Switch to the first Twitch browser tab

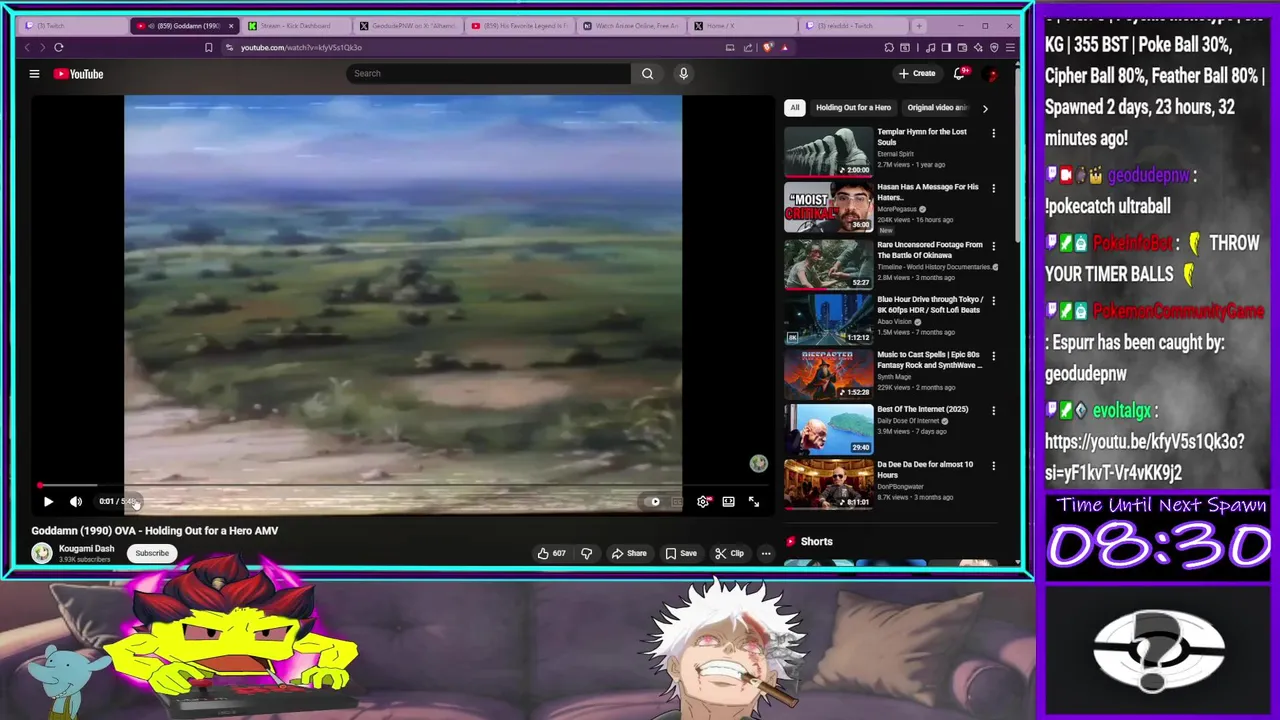pos(74,26)
